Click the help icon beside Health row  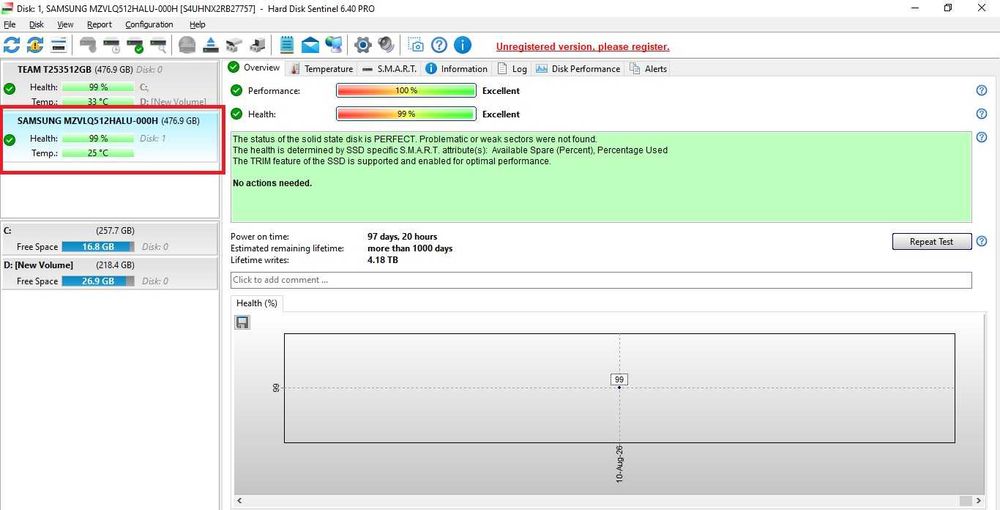click(982, 114)
